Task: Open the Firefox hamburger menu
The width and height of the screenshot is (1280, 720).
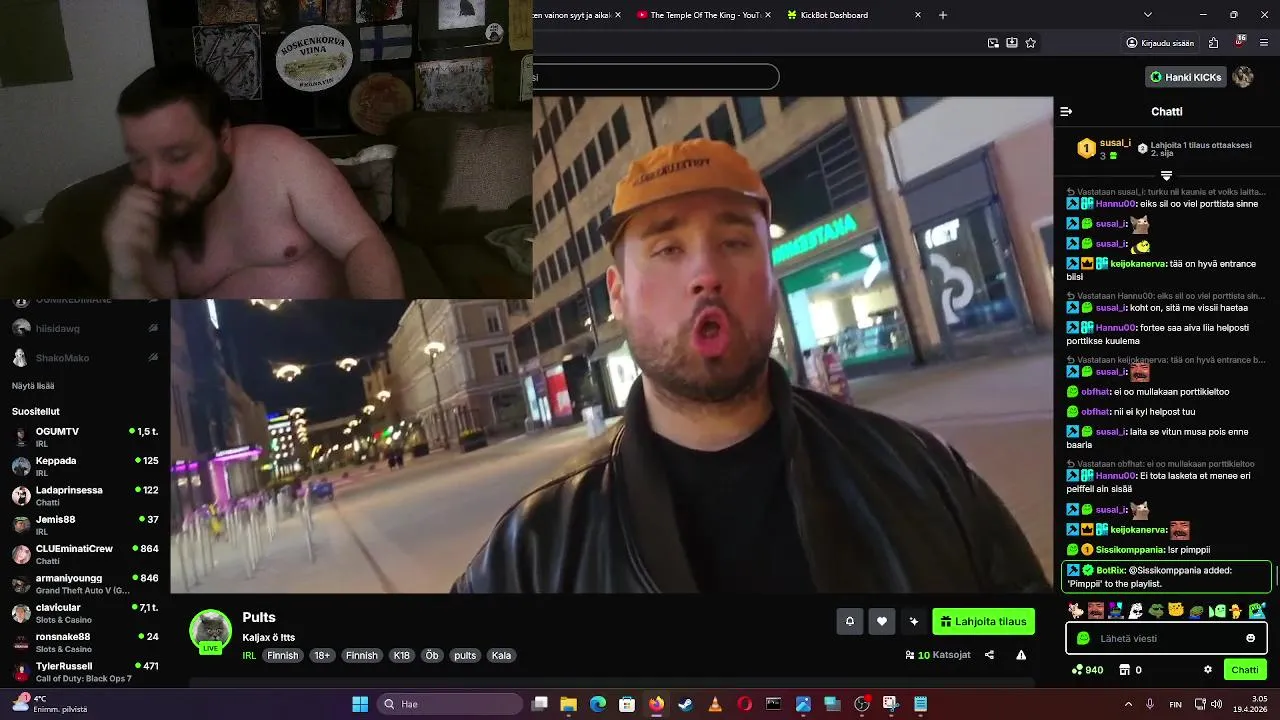Action: tap(1265, 43)
